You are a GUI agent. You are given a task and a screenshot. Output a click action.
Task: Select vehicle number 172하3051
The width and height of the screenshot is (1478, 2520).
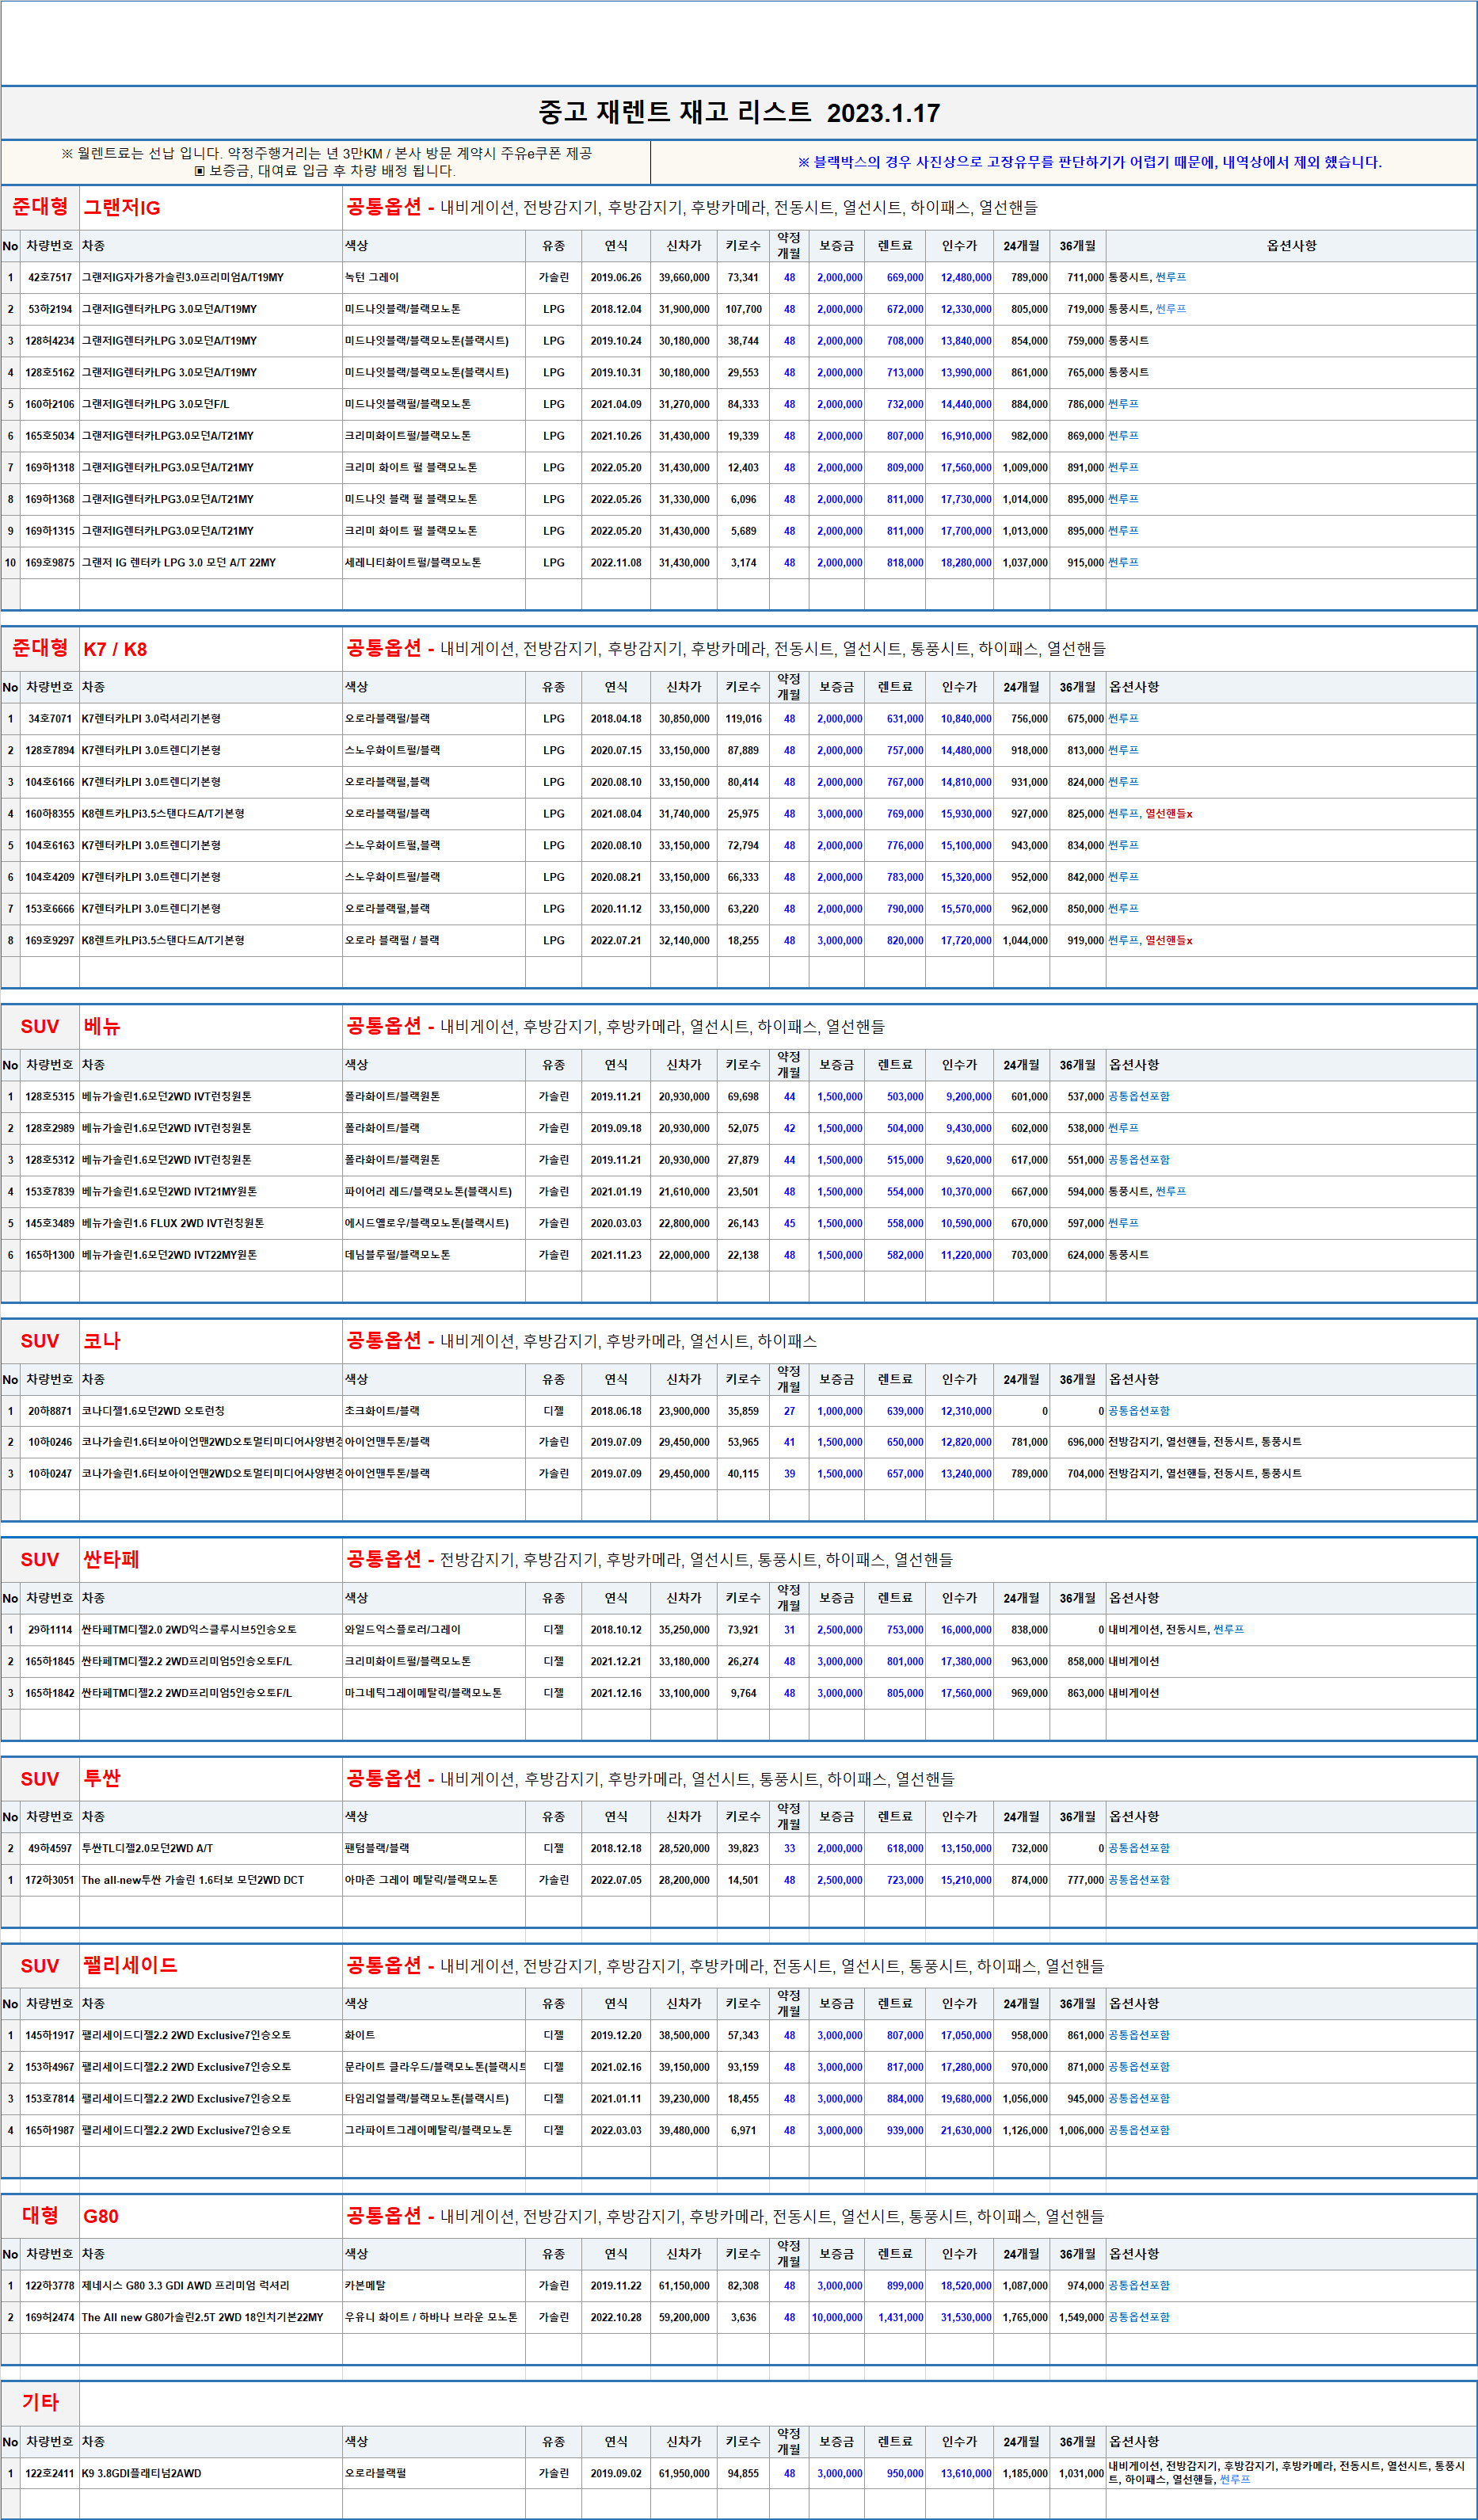(x=50, y=1880)
